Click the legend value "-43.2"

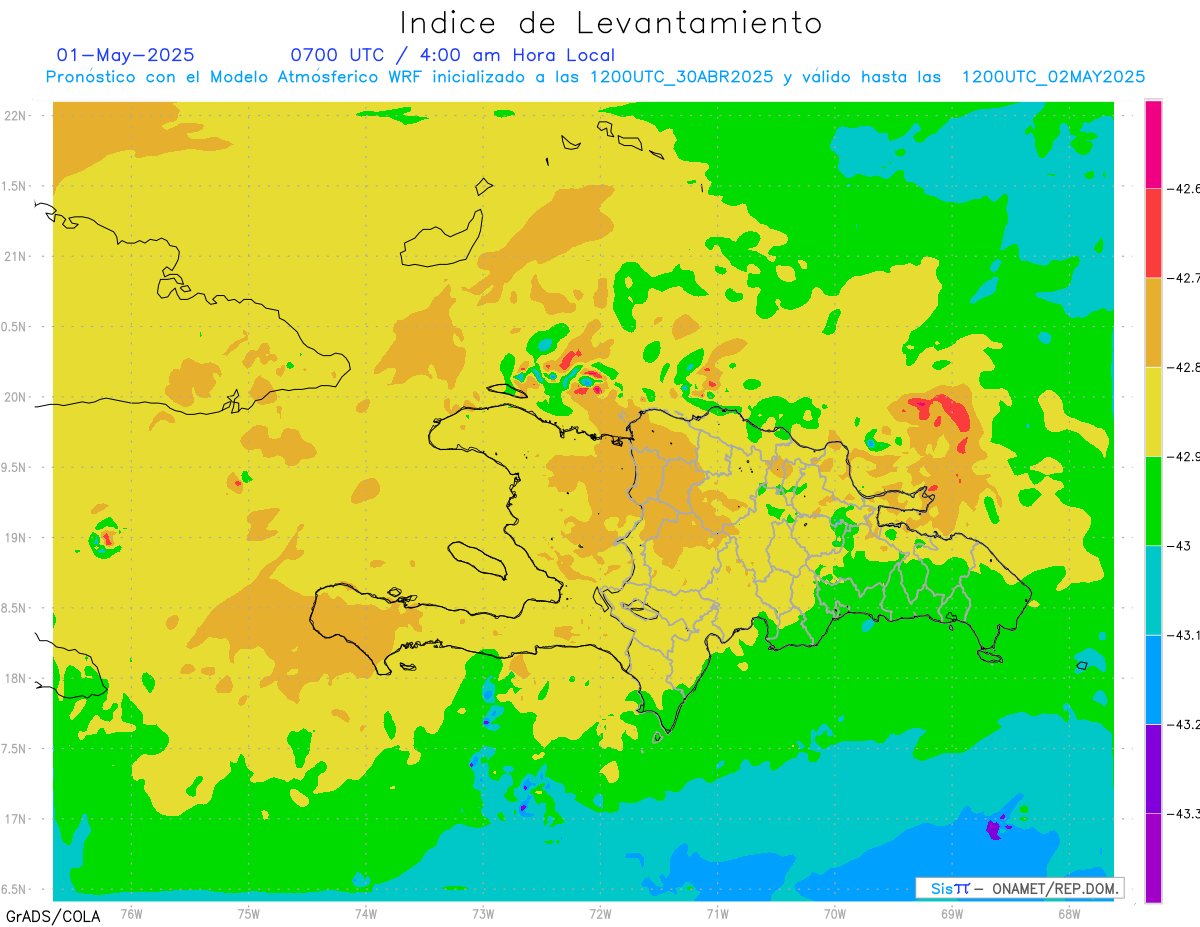[x=1183, y=725]
